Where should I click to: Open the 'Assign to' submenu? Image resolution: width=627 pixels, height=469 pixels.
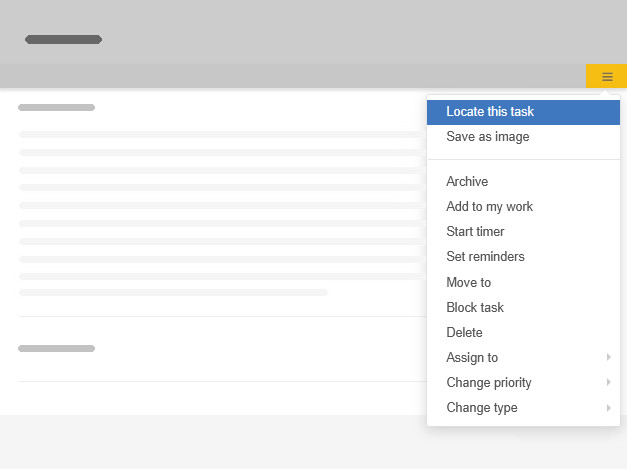[472, 358]
